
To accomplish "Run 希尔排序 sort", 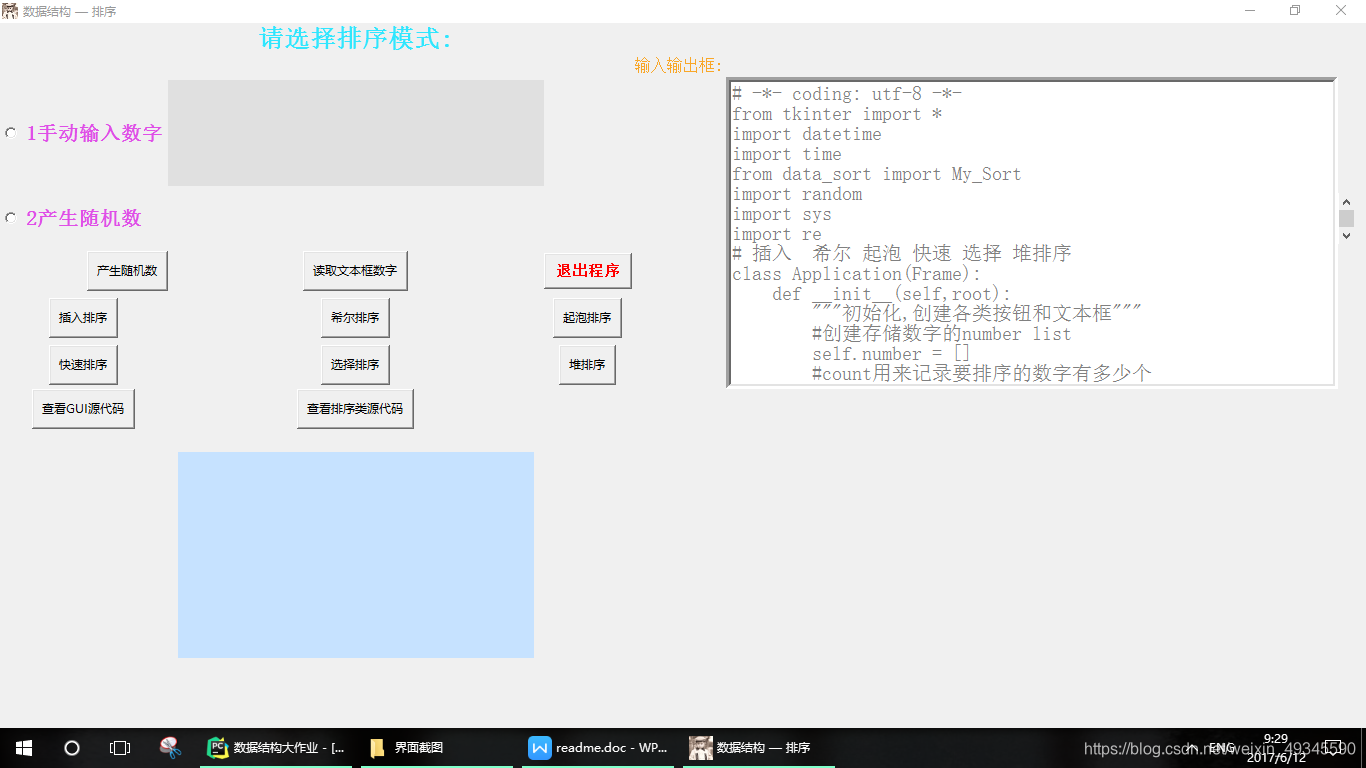I will 355,318.
